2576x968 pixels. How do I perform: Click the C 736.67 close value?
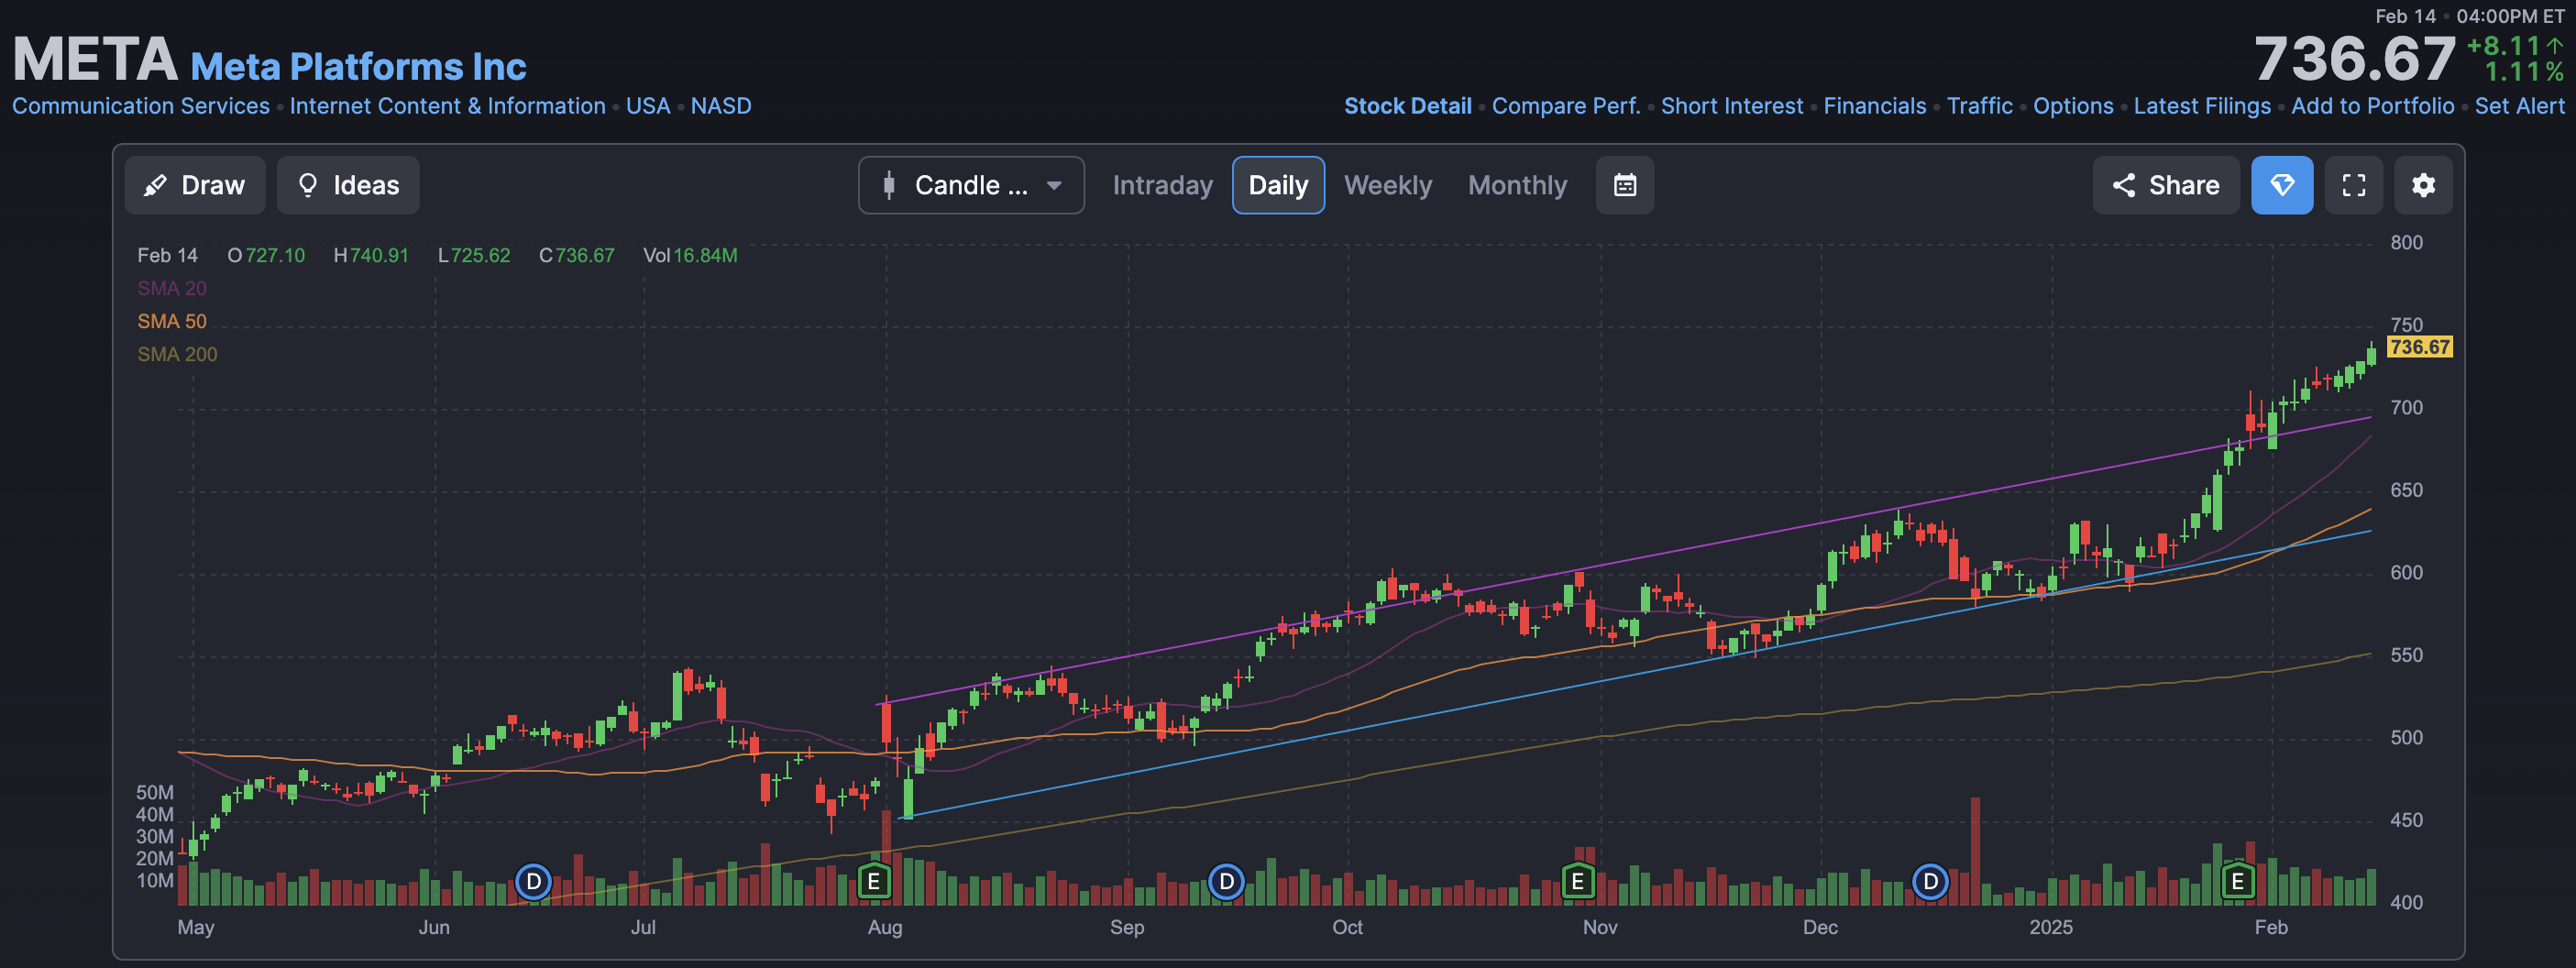(577, 255)
